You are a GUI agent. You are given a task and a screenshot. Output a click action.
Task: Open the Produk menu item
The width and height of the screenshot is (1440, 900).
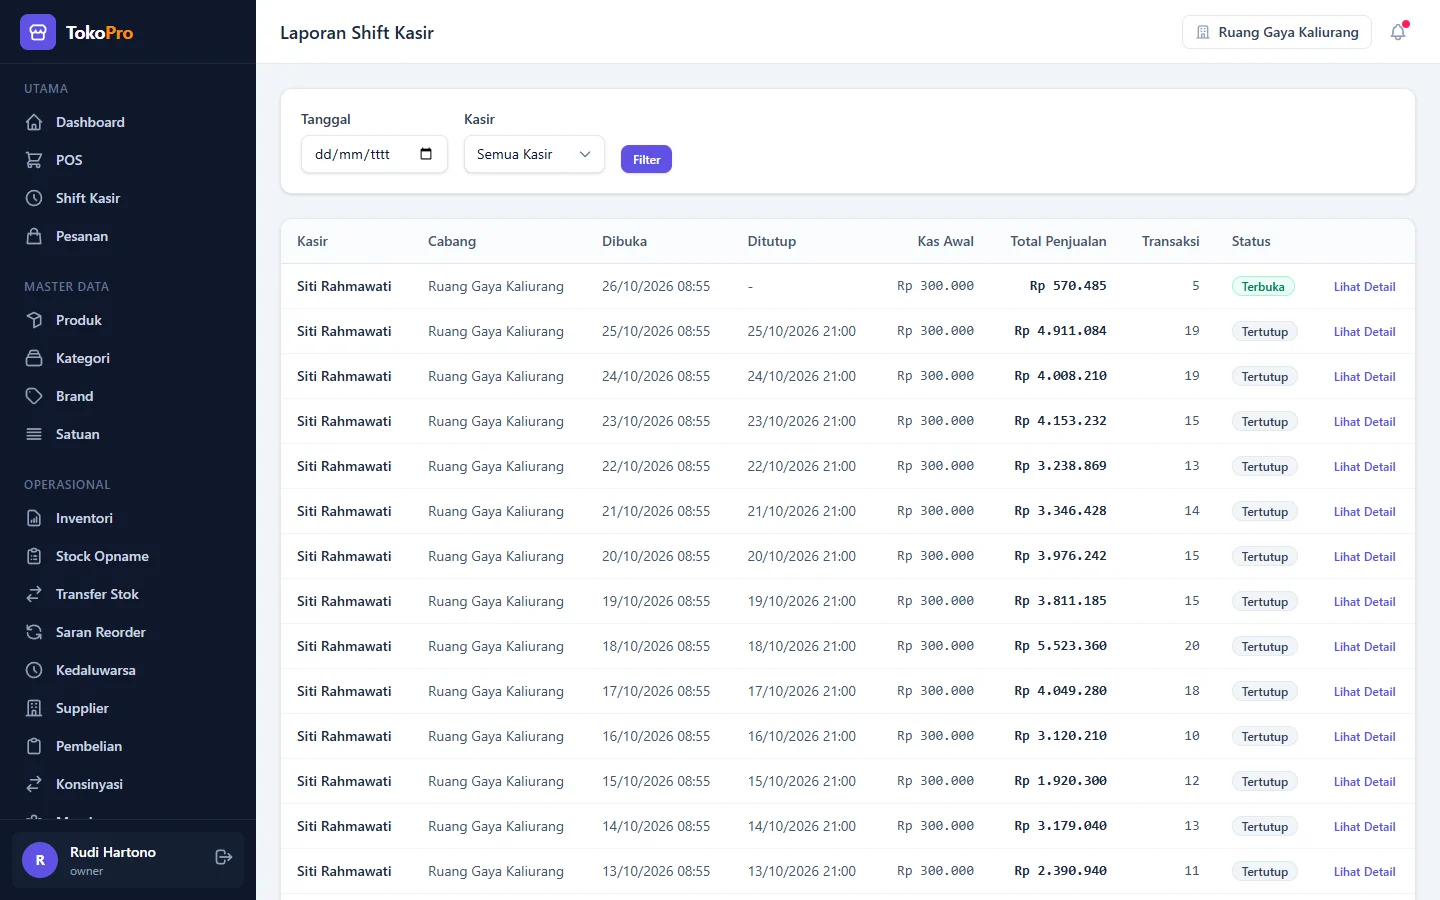tap(128, 320)
